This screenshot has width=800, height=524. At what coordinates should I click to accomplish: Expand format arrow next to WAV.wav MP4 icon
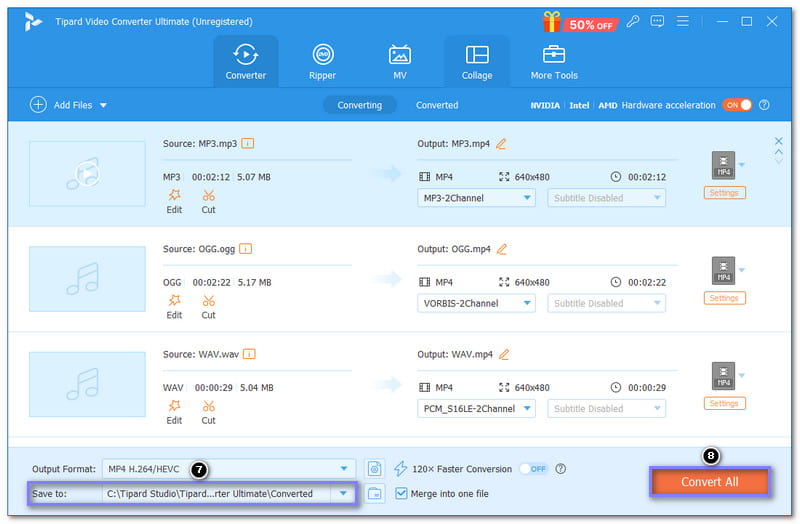[742, 376]
